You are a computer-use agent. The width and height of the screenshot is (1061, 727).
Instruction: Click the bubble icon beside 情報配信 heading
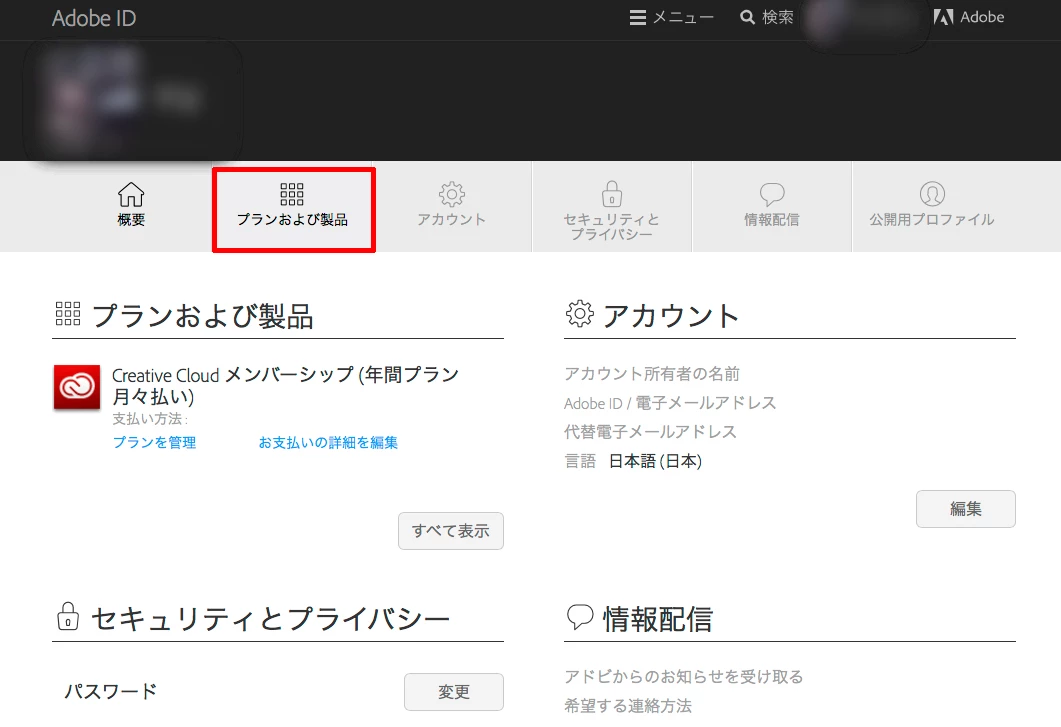coord(580,617)
